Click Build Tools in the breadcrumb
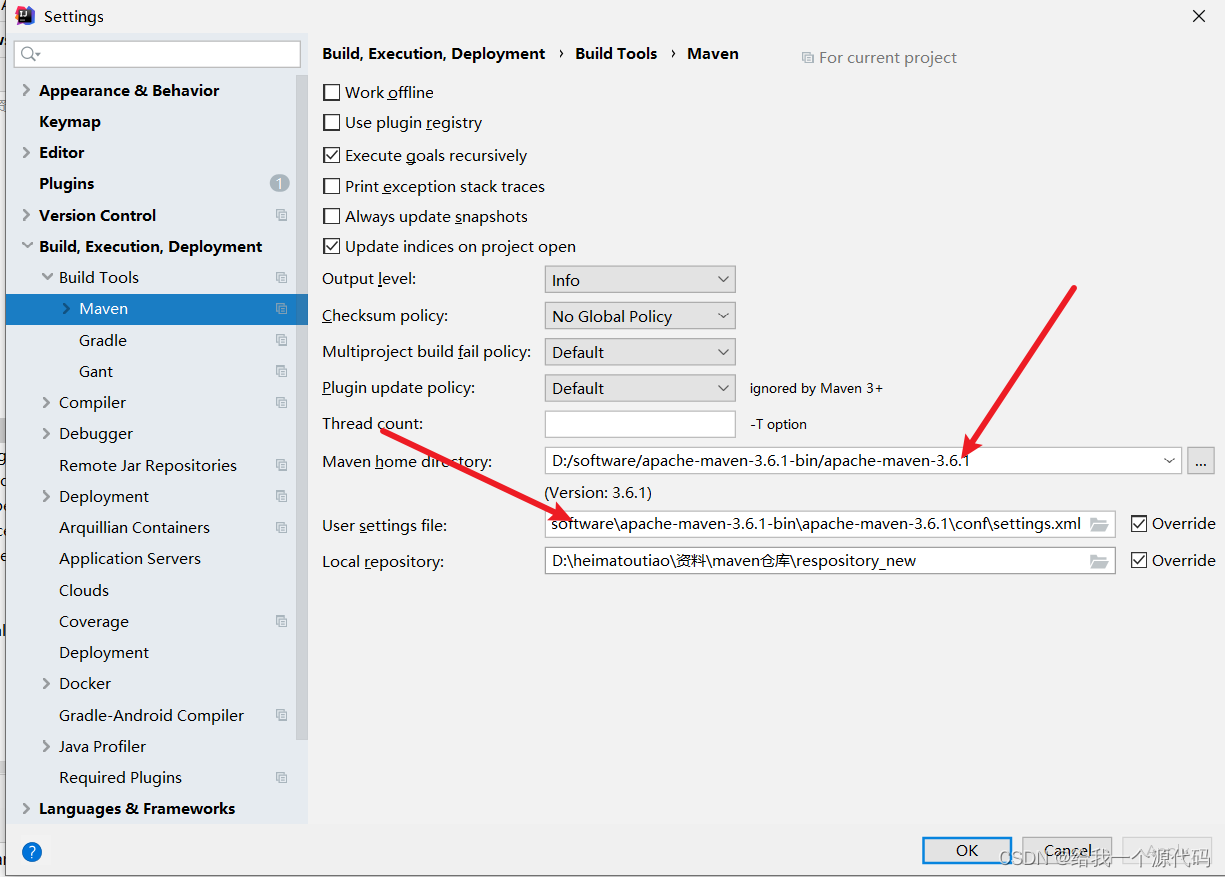The height and width of the screenshot is (877, 1225). 616,54
